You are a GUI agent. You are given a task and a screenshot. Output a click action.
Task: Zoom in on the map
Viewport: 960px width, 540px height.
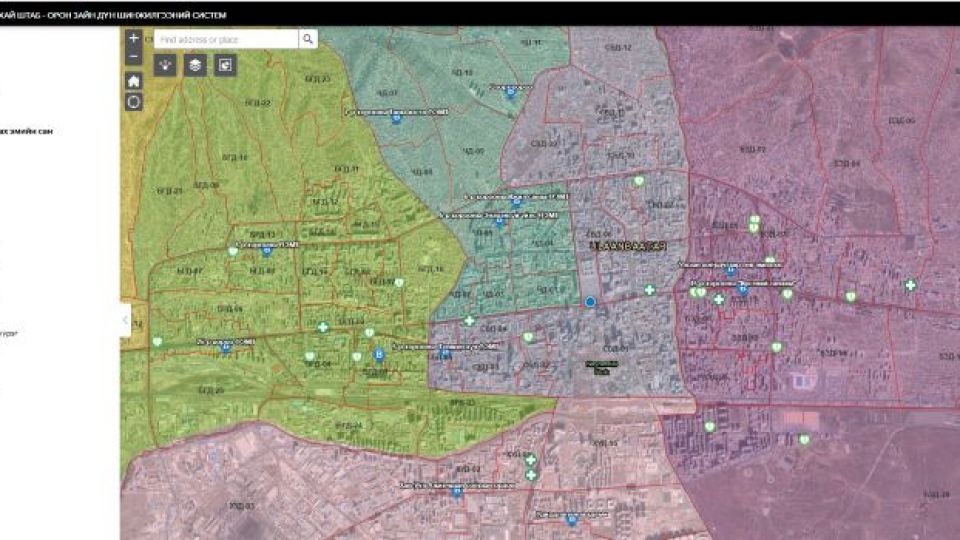pos(133,38)
